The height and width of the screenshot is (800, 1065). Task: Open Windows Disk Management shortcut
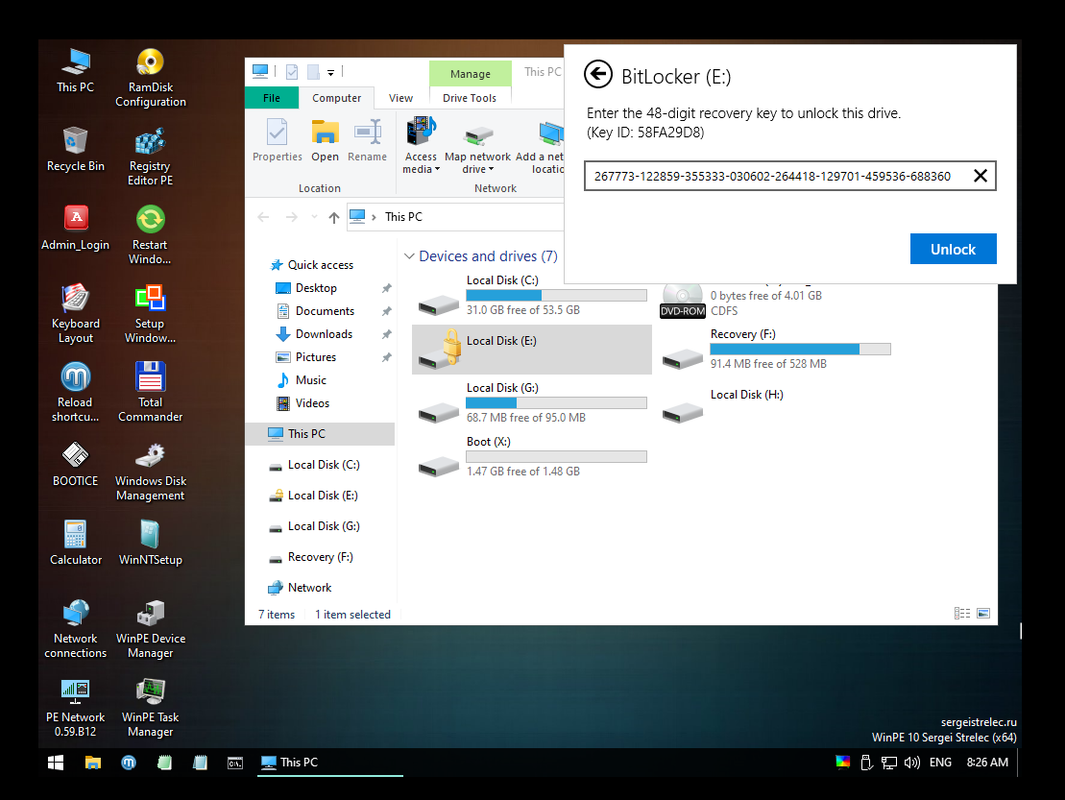click(x=150, y=471)
